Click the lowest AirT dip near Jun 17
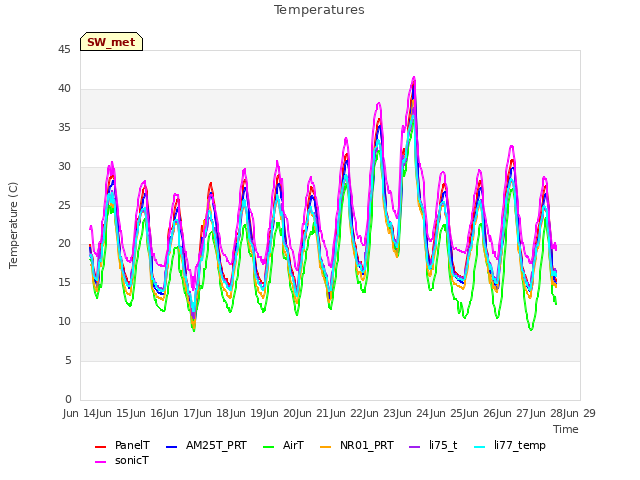Viewport: 640px width, 480px height. [194, 331]
